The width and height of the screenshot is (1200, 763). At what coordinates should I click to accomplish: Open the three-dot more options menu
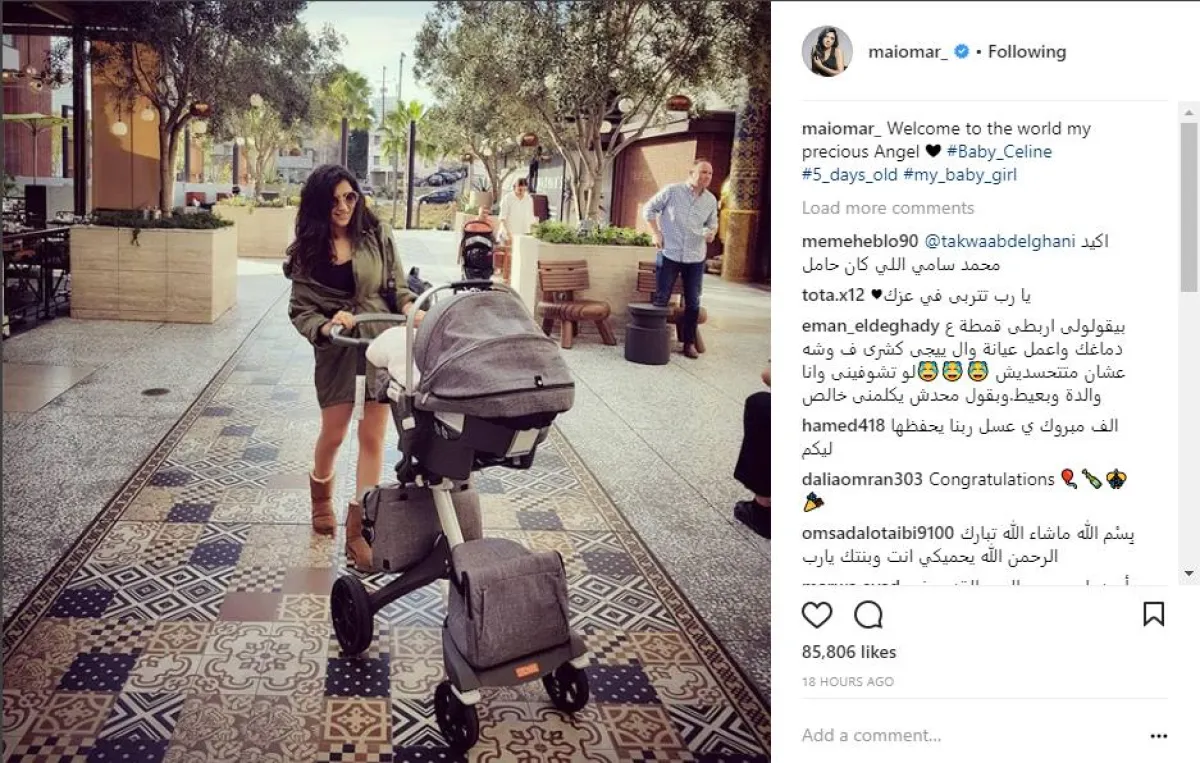(x=1159, y=736)
